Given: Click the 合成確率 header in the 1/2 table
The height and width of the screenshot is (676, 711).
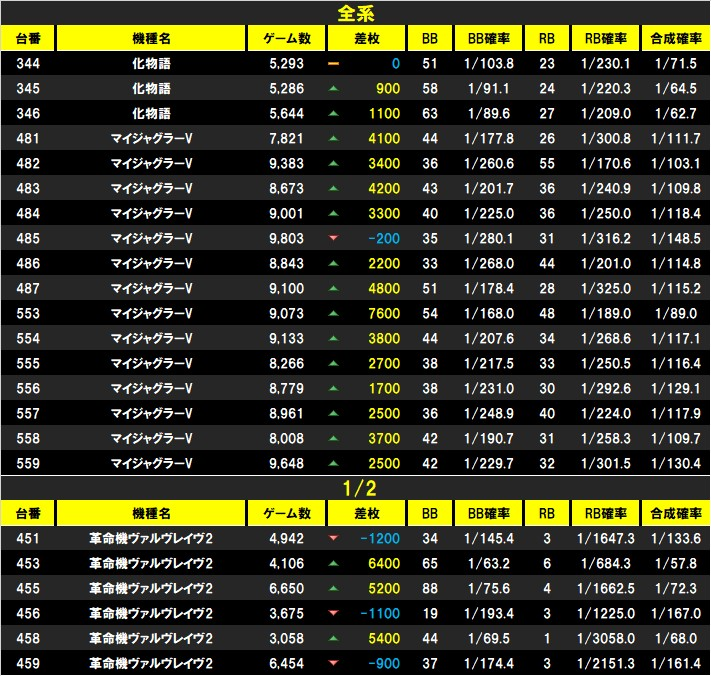Looking at the screenshot, I should pyautogui.click(x=676, y=513).
